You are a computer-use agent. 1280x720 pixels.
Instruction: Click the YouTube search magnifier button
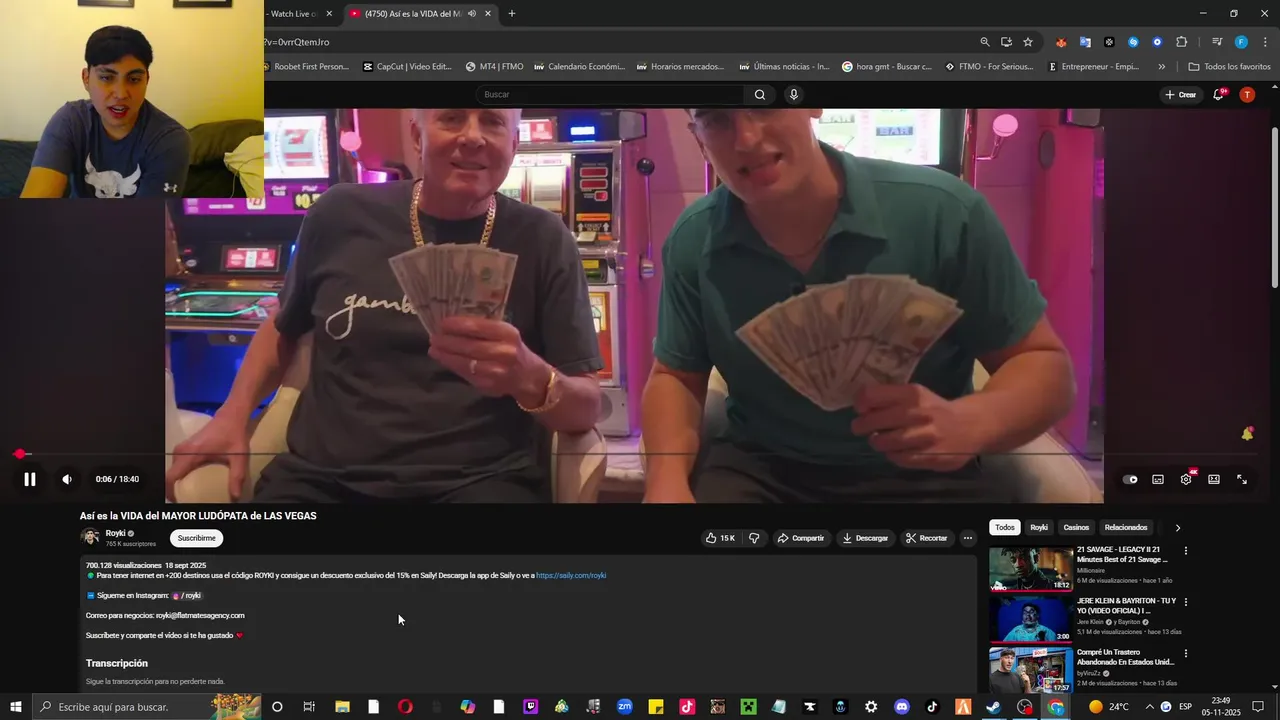pos(760,94)
